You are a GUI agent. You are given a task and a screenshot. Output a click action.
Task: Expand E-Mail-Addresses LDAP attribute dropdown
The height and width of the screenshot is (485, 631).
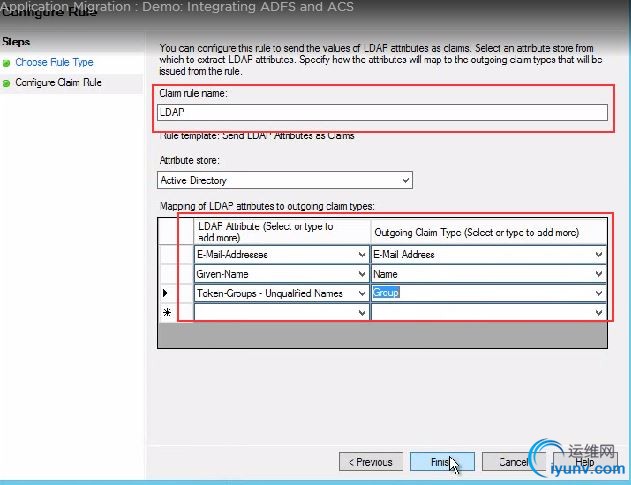[x=361, y=254]
